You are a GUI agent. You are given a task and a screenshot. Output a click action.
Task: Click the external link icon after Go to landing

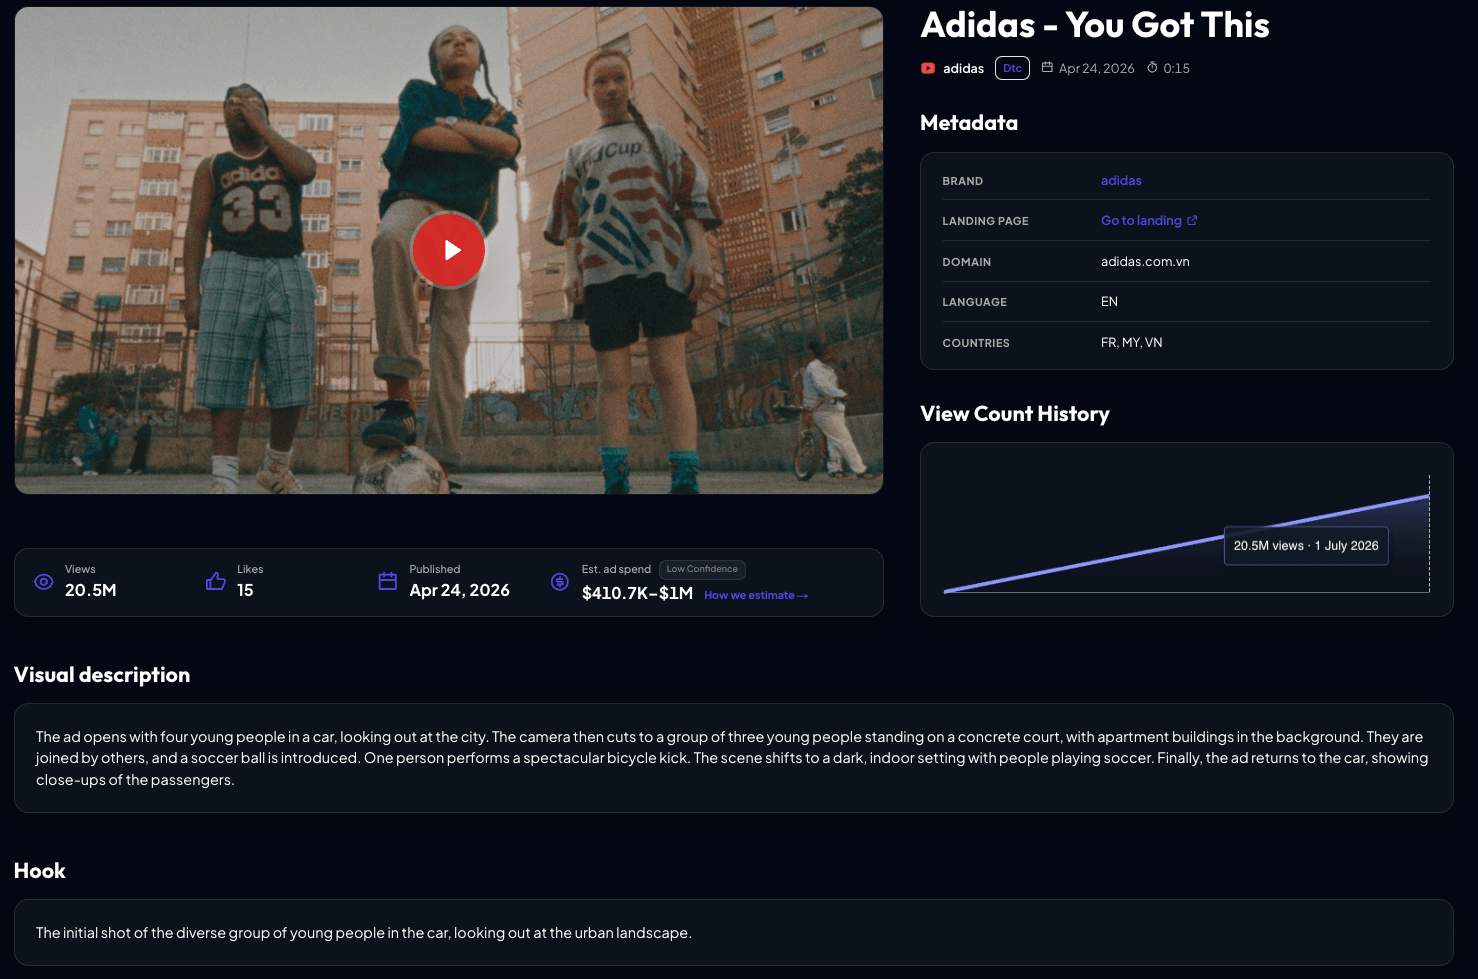tap(1192, 220)
